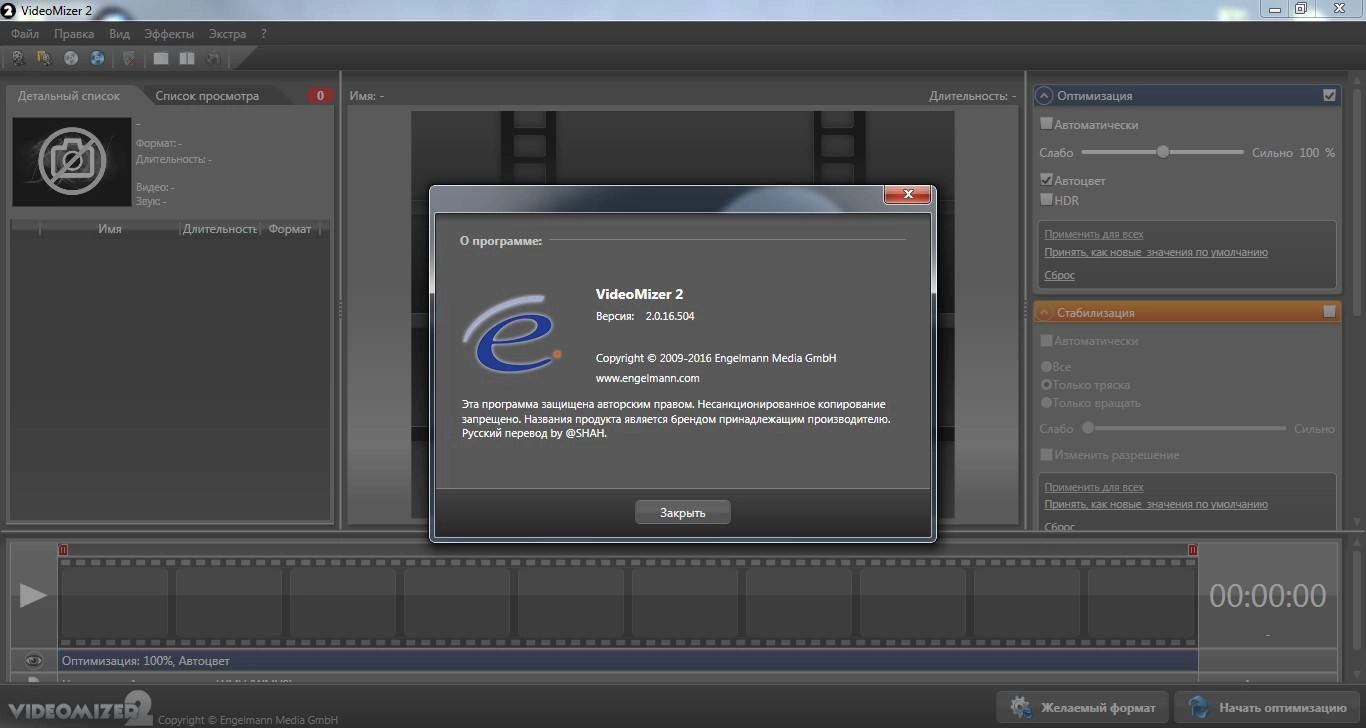The width and height of the screenshot is (1366, 728).
Task: Select the Только вращать radio option
Action: point(1046,402)
